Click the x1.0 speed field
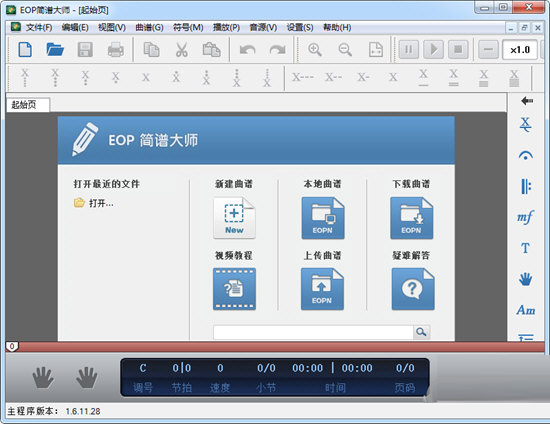The image size is (550, 424). tap(519, 50)
